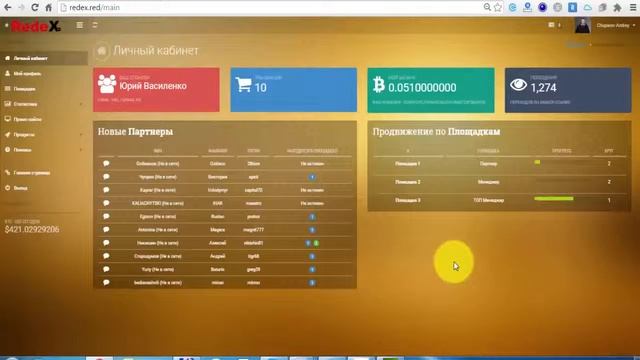Click the $421.02929206 rate in sidebar

coord(32,229)
